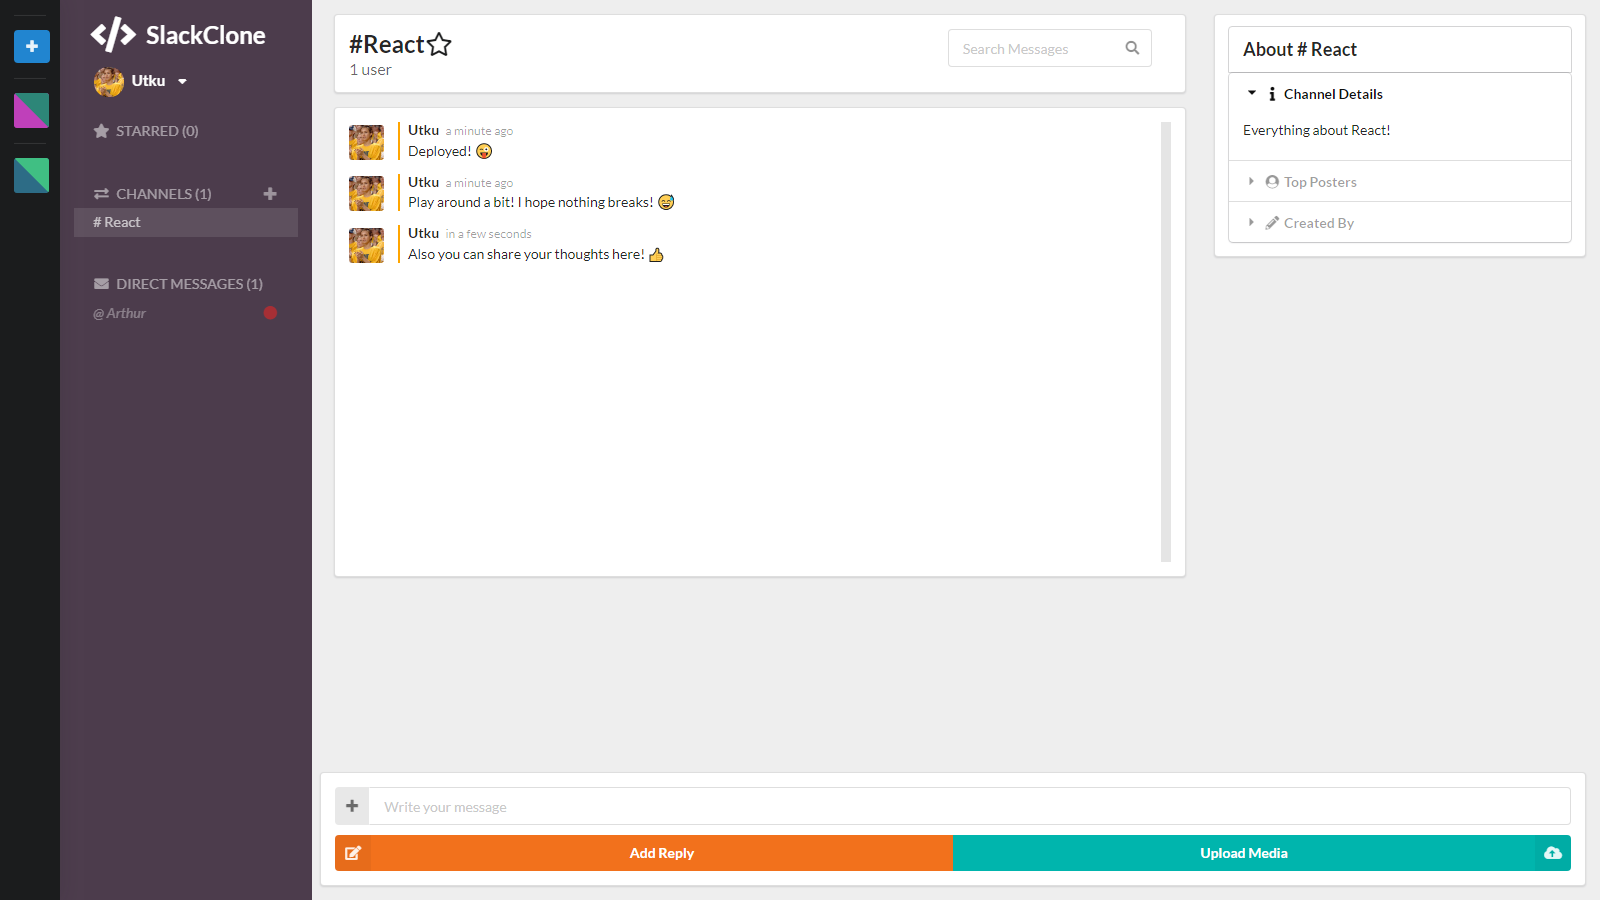
Task: Click Arthur's red offline status dot
Action: pos(270,313)
